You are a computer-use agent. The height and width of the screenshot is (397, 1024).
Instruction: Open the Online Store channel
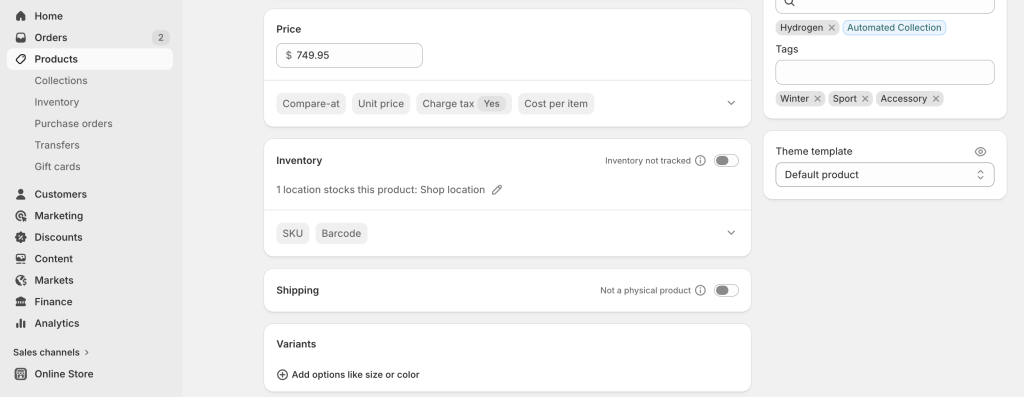point(90,373)
